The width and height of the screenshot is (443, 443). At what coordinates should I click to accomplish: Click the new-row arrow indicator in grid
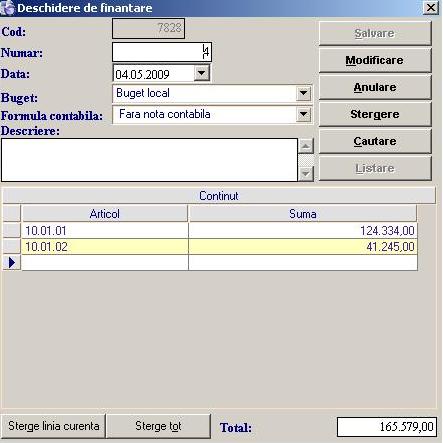[x=12, y=263]
